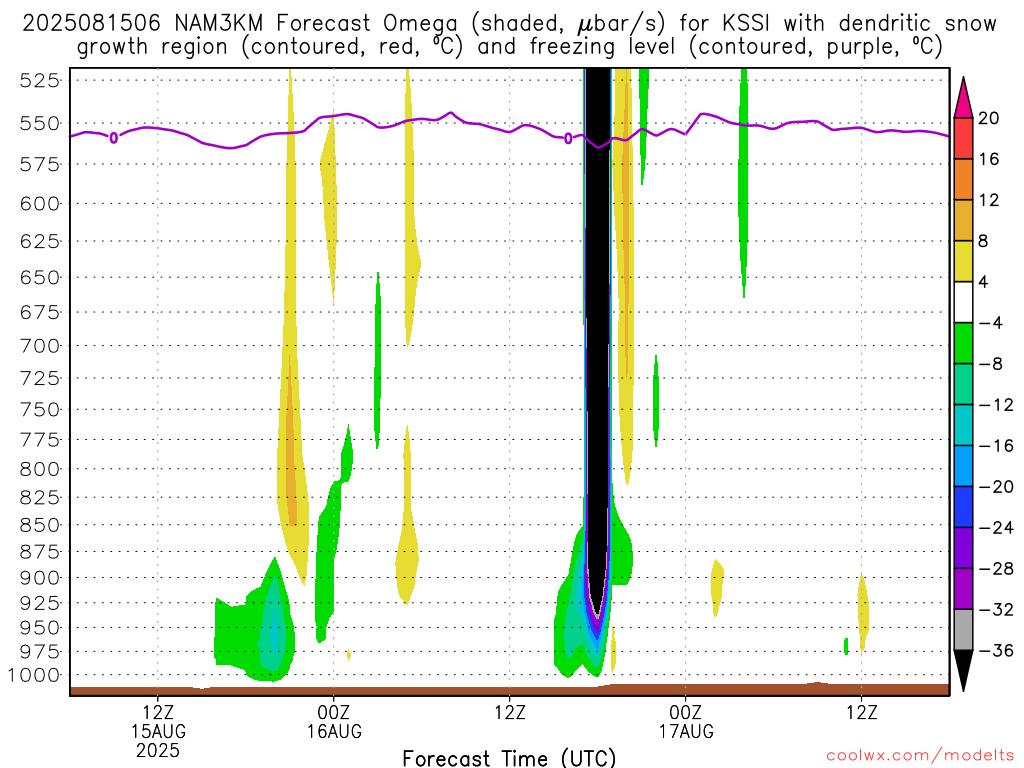1024x768 pixels.
Task: Click the magenta arrow atop the colorbar
Action: [963, 98]
